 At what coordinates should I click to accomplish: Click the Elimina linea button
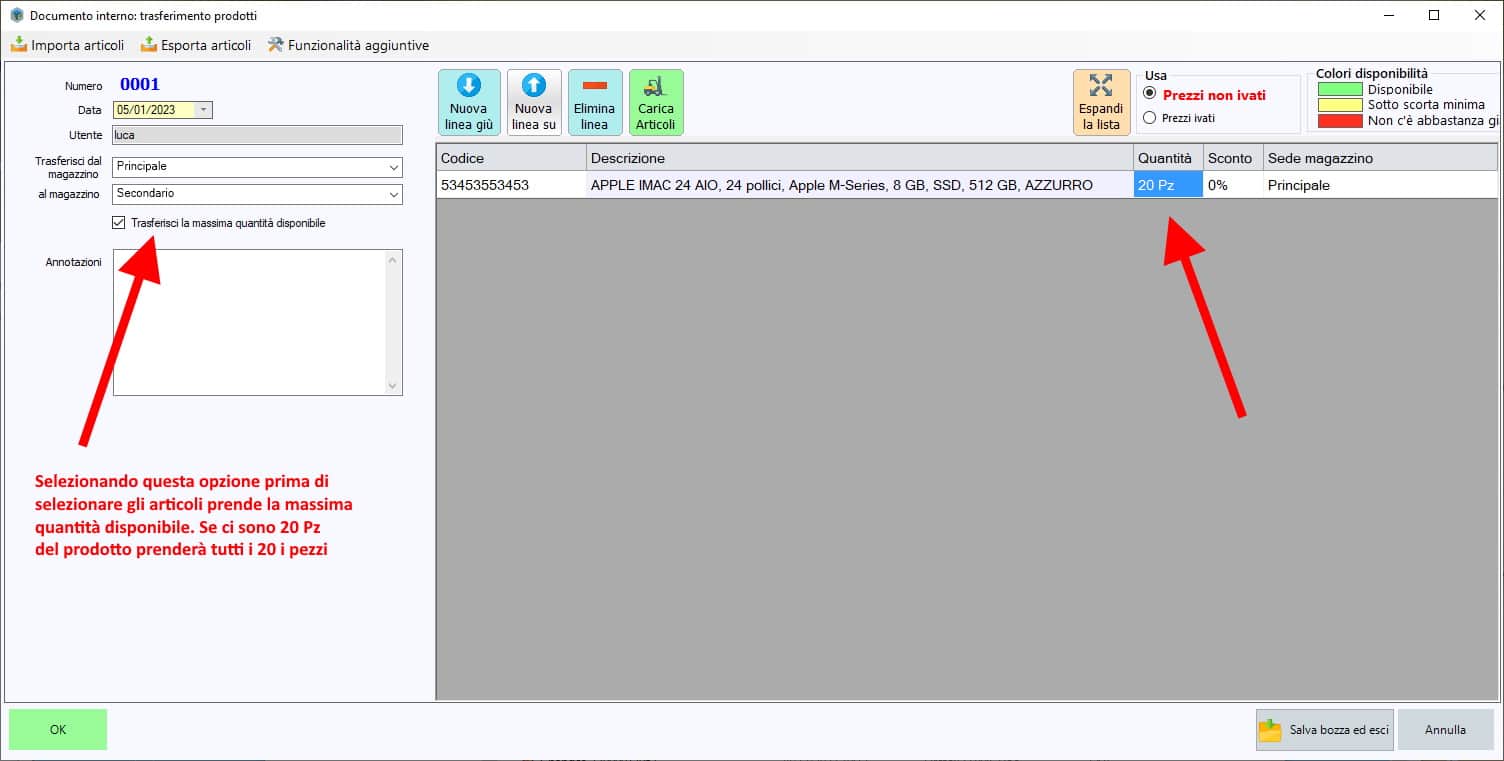595,102
